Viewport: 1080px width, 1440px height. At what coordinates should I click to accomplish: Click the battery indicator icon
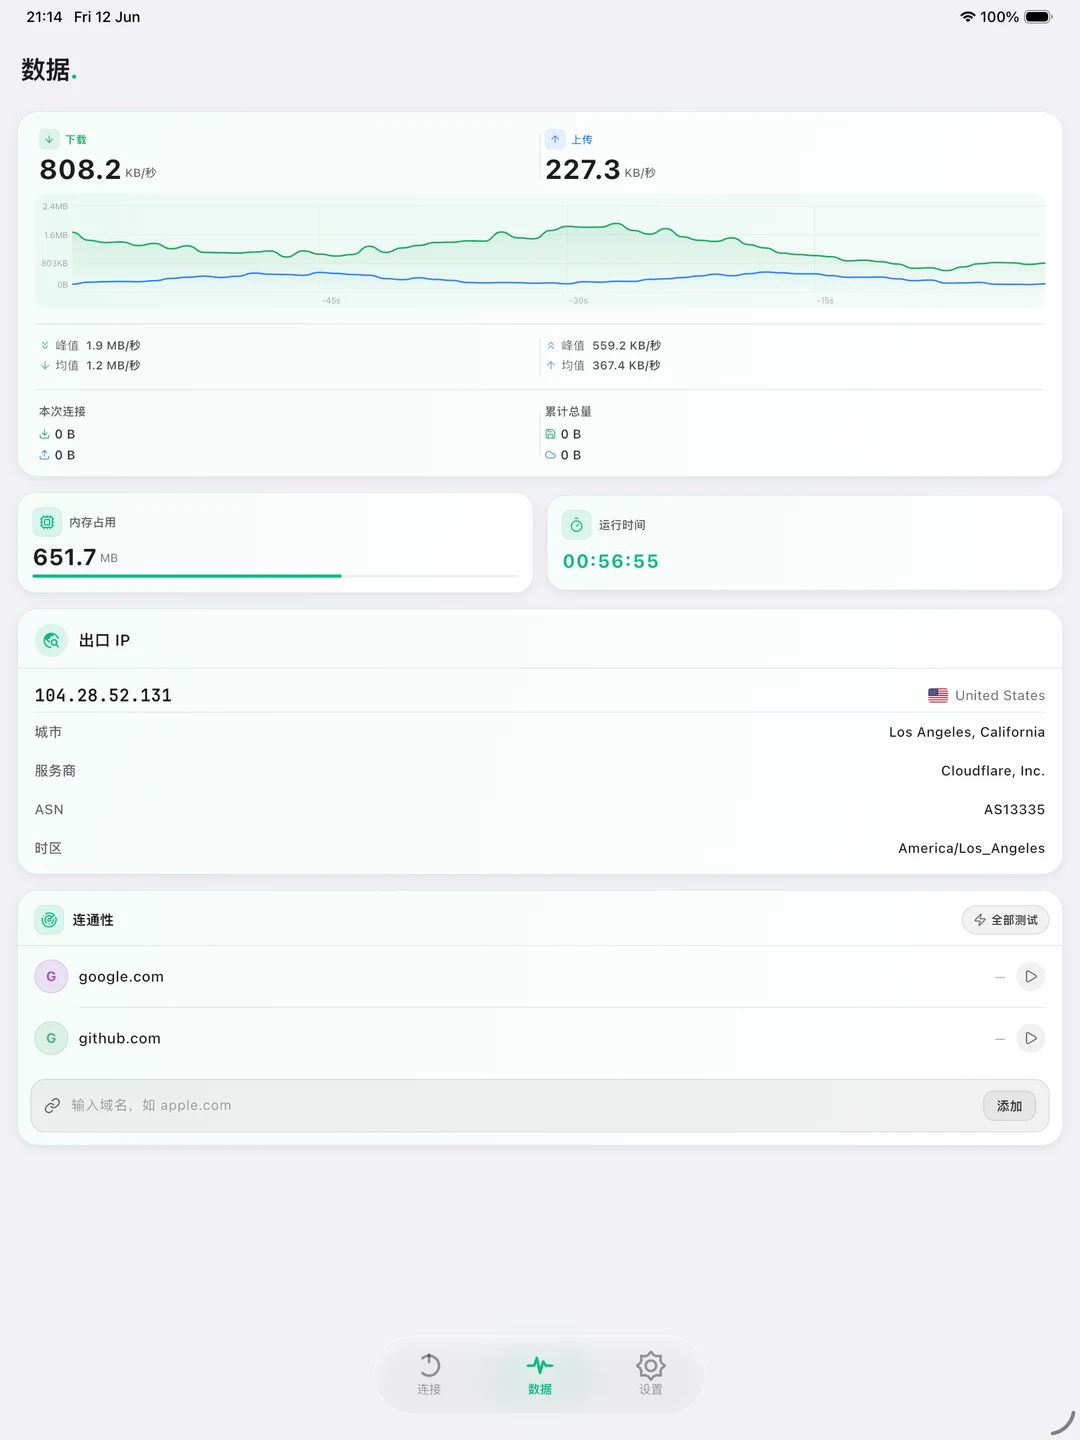[x=1038, y=17]
